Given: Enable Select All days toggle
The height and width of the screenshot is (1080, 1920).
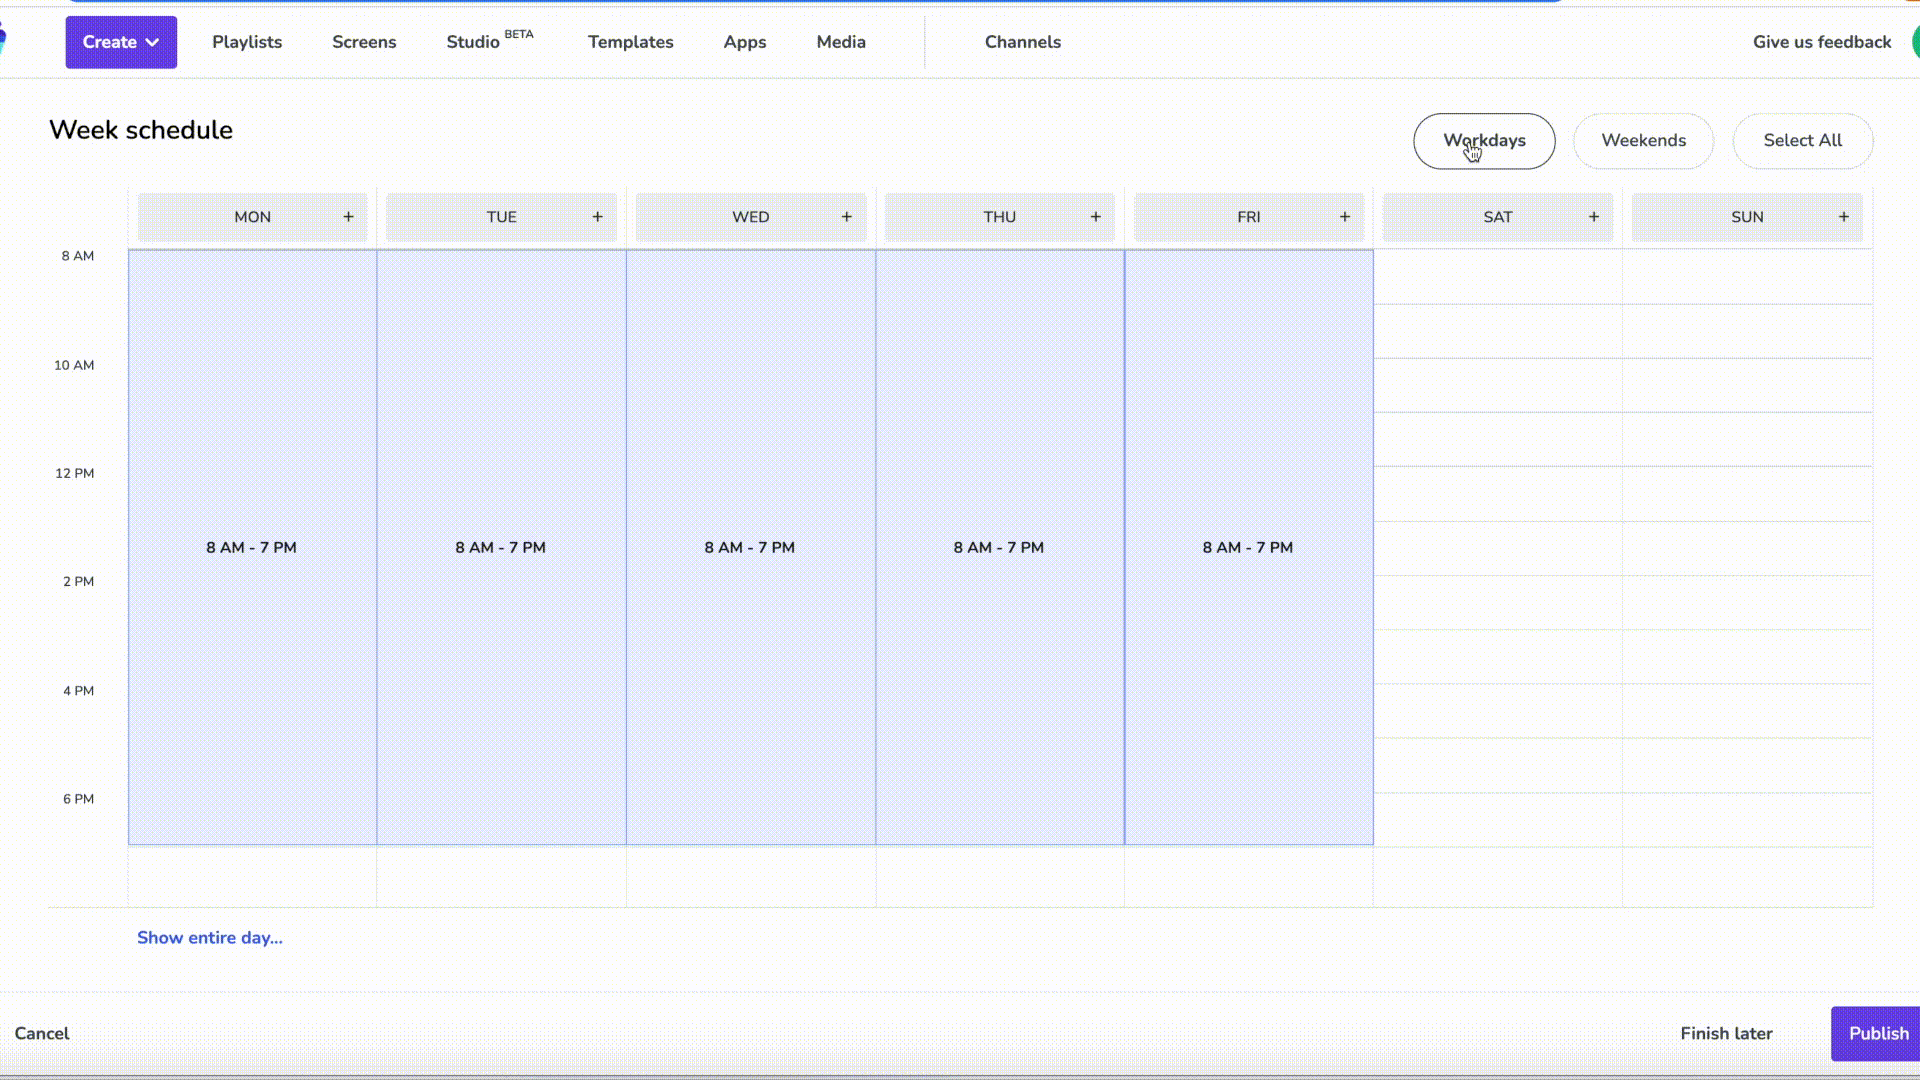Looking at the screenshot, I should pos(1803,140).
